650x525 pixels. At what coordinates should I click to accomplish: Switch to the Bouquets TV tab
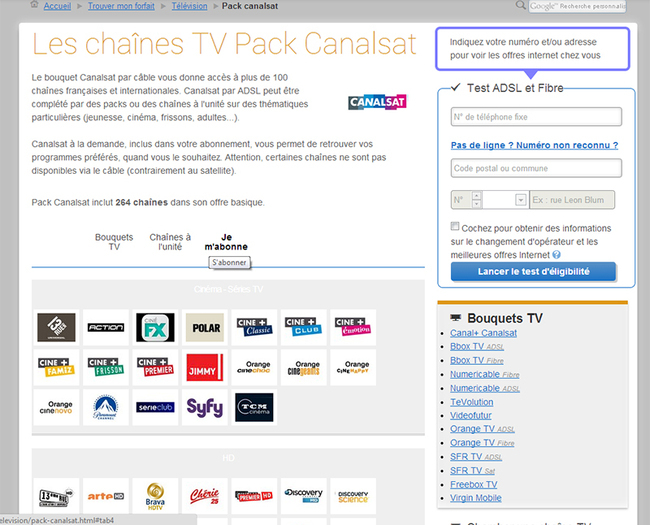[x=114, y=242]
